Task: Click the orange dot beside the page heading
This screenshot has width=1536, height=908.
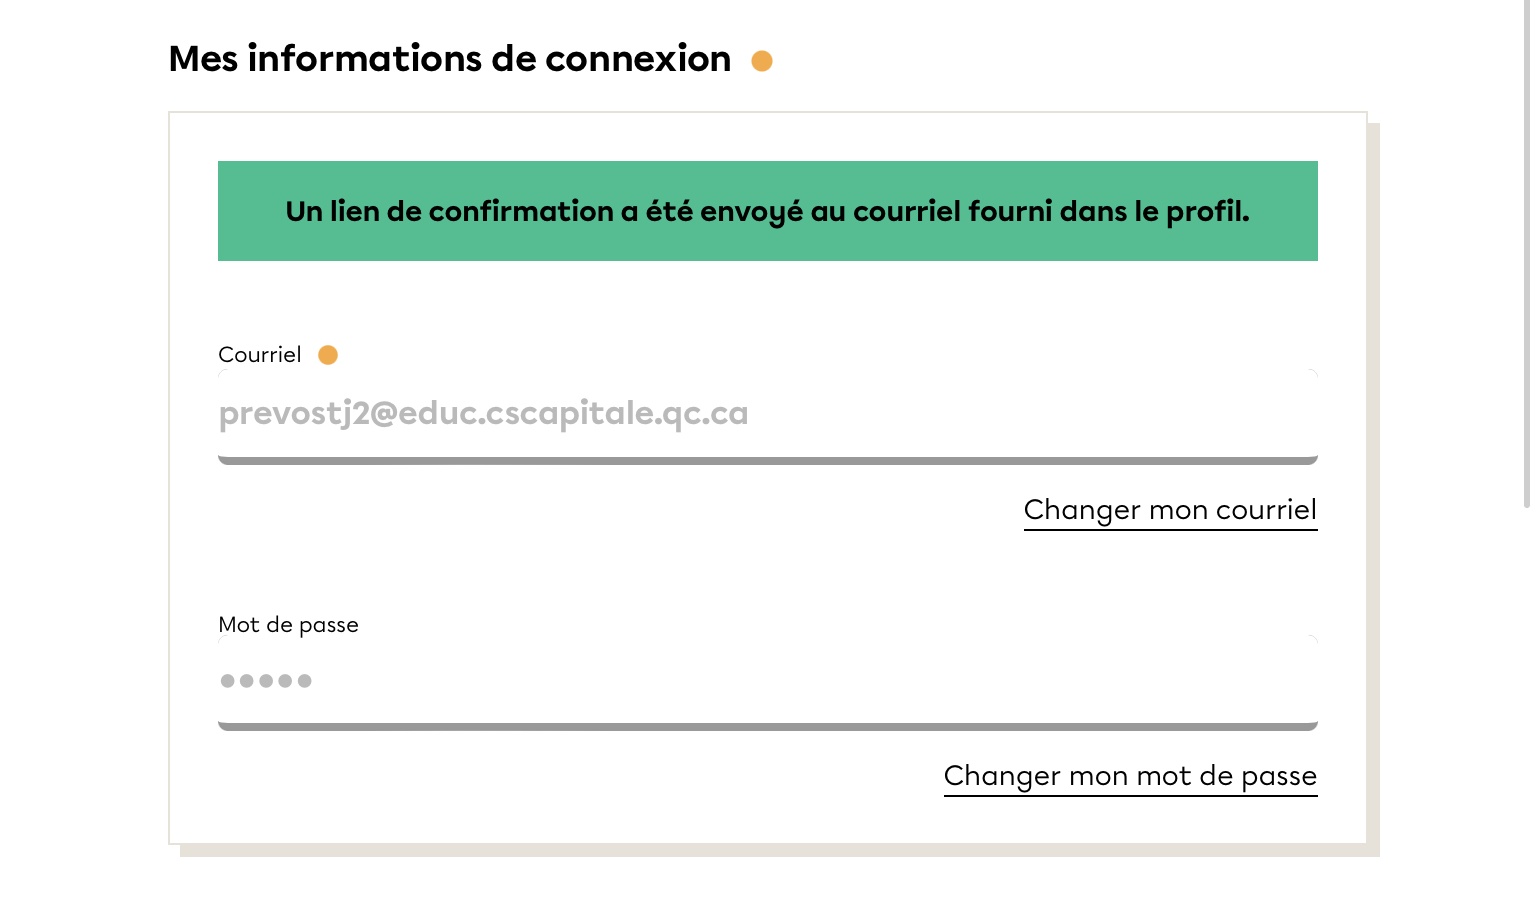Action: tap(762, 61)
